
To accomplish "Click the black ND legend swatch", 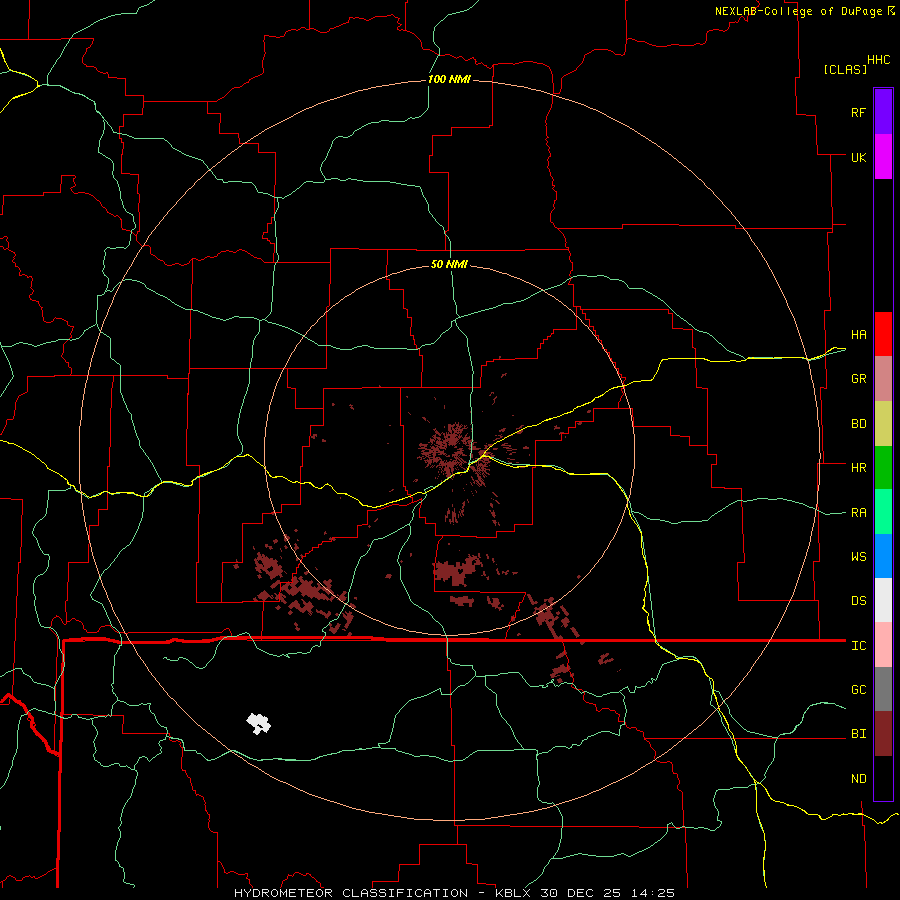I will 883,778.
